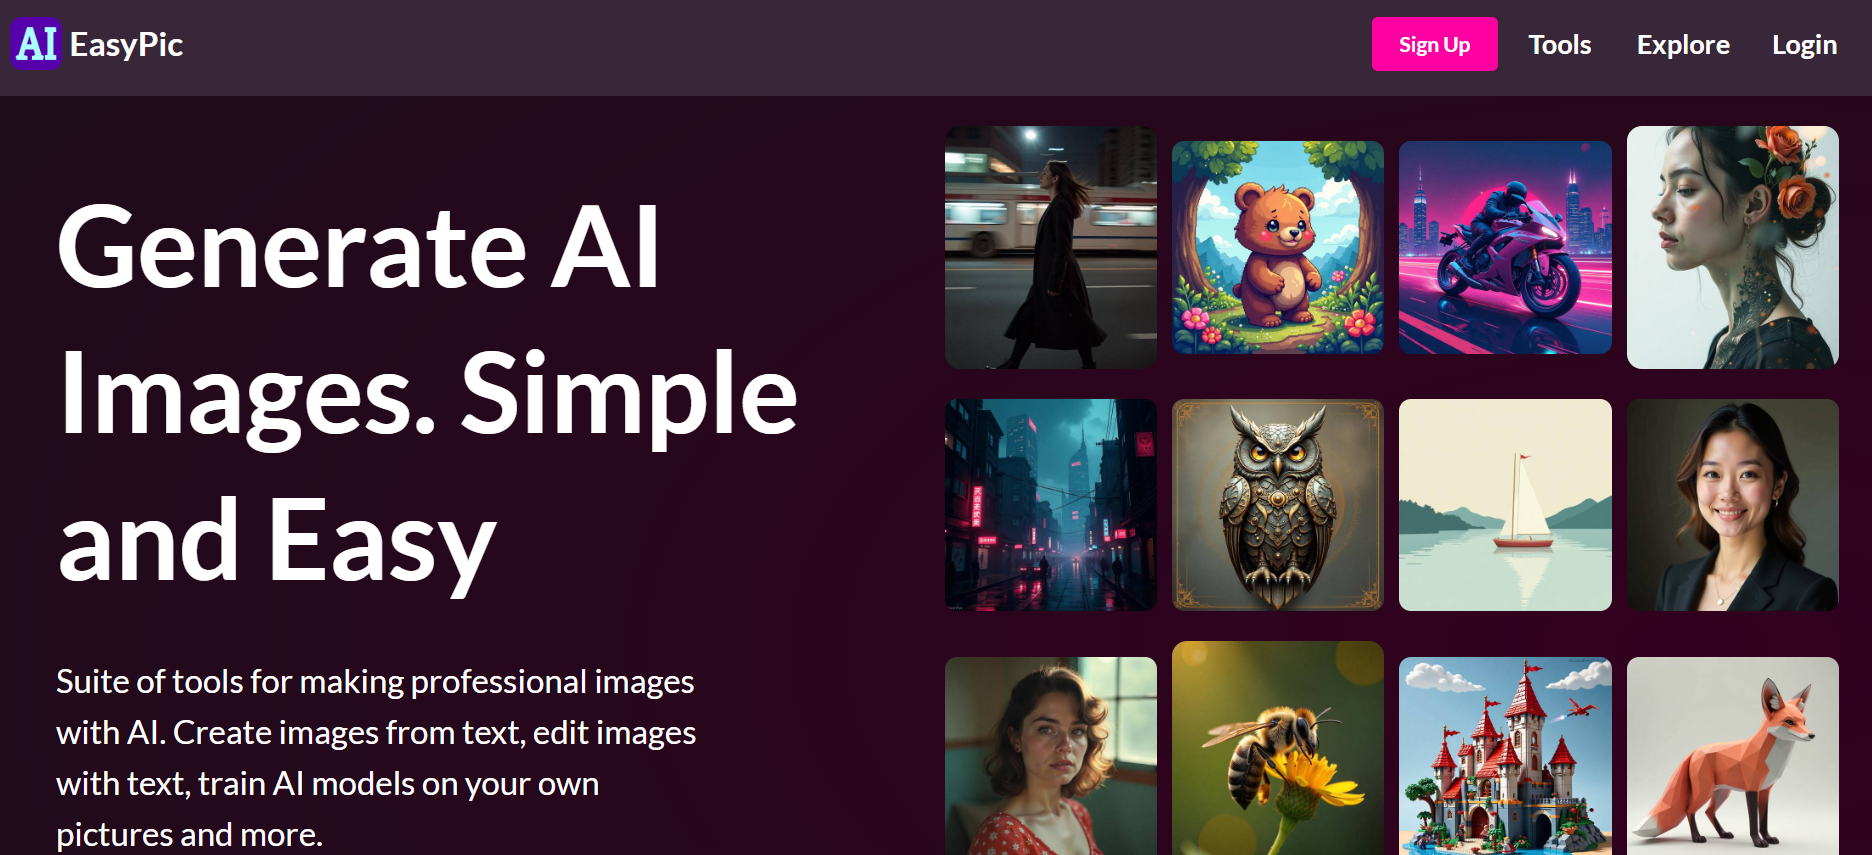Select the pixel art bear thumbnail

1278,247
